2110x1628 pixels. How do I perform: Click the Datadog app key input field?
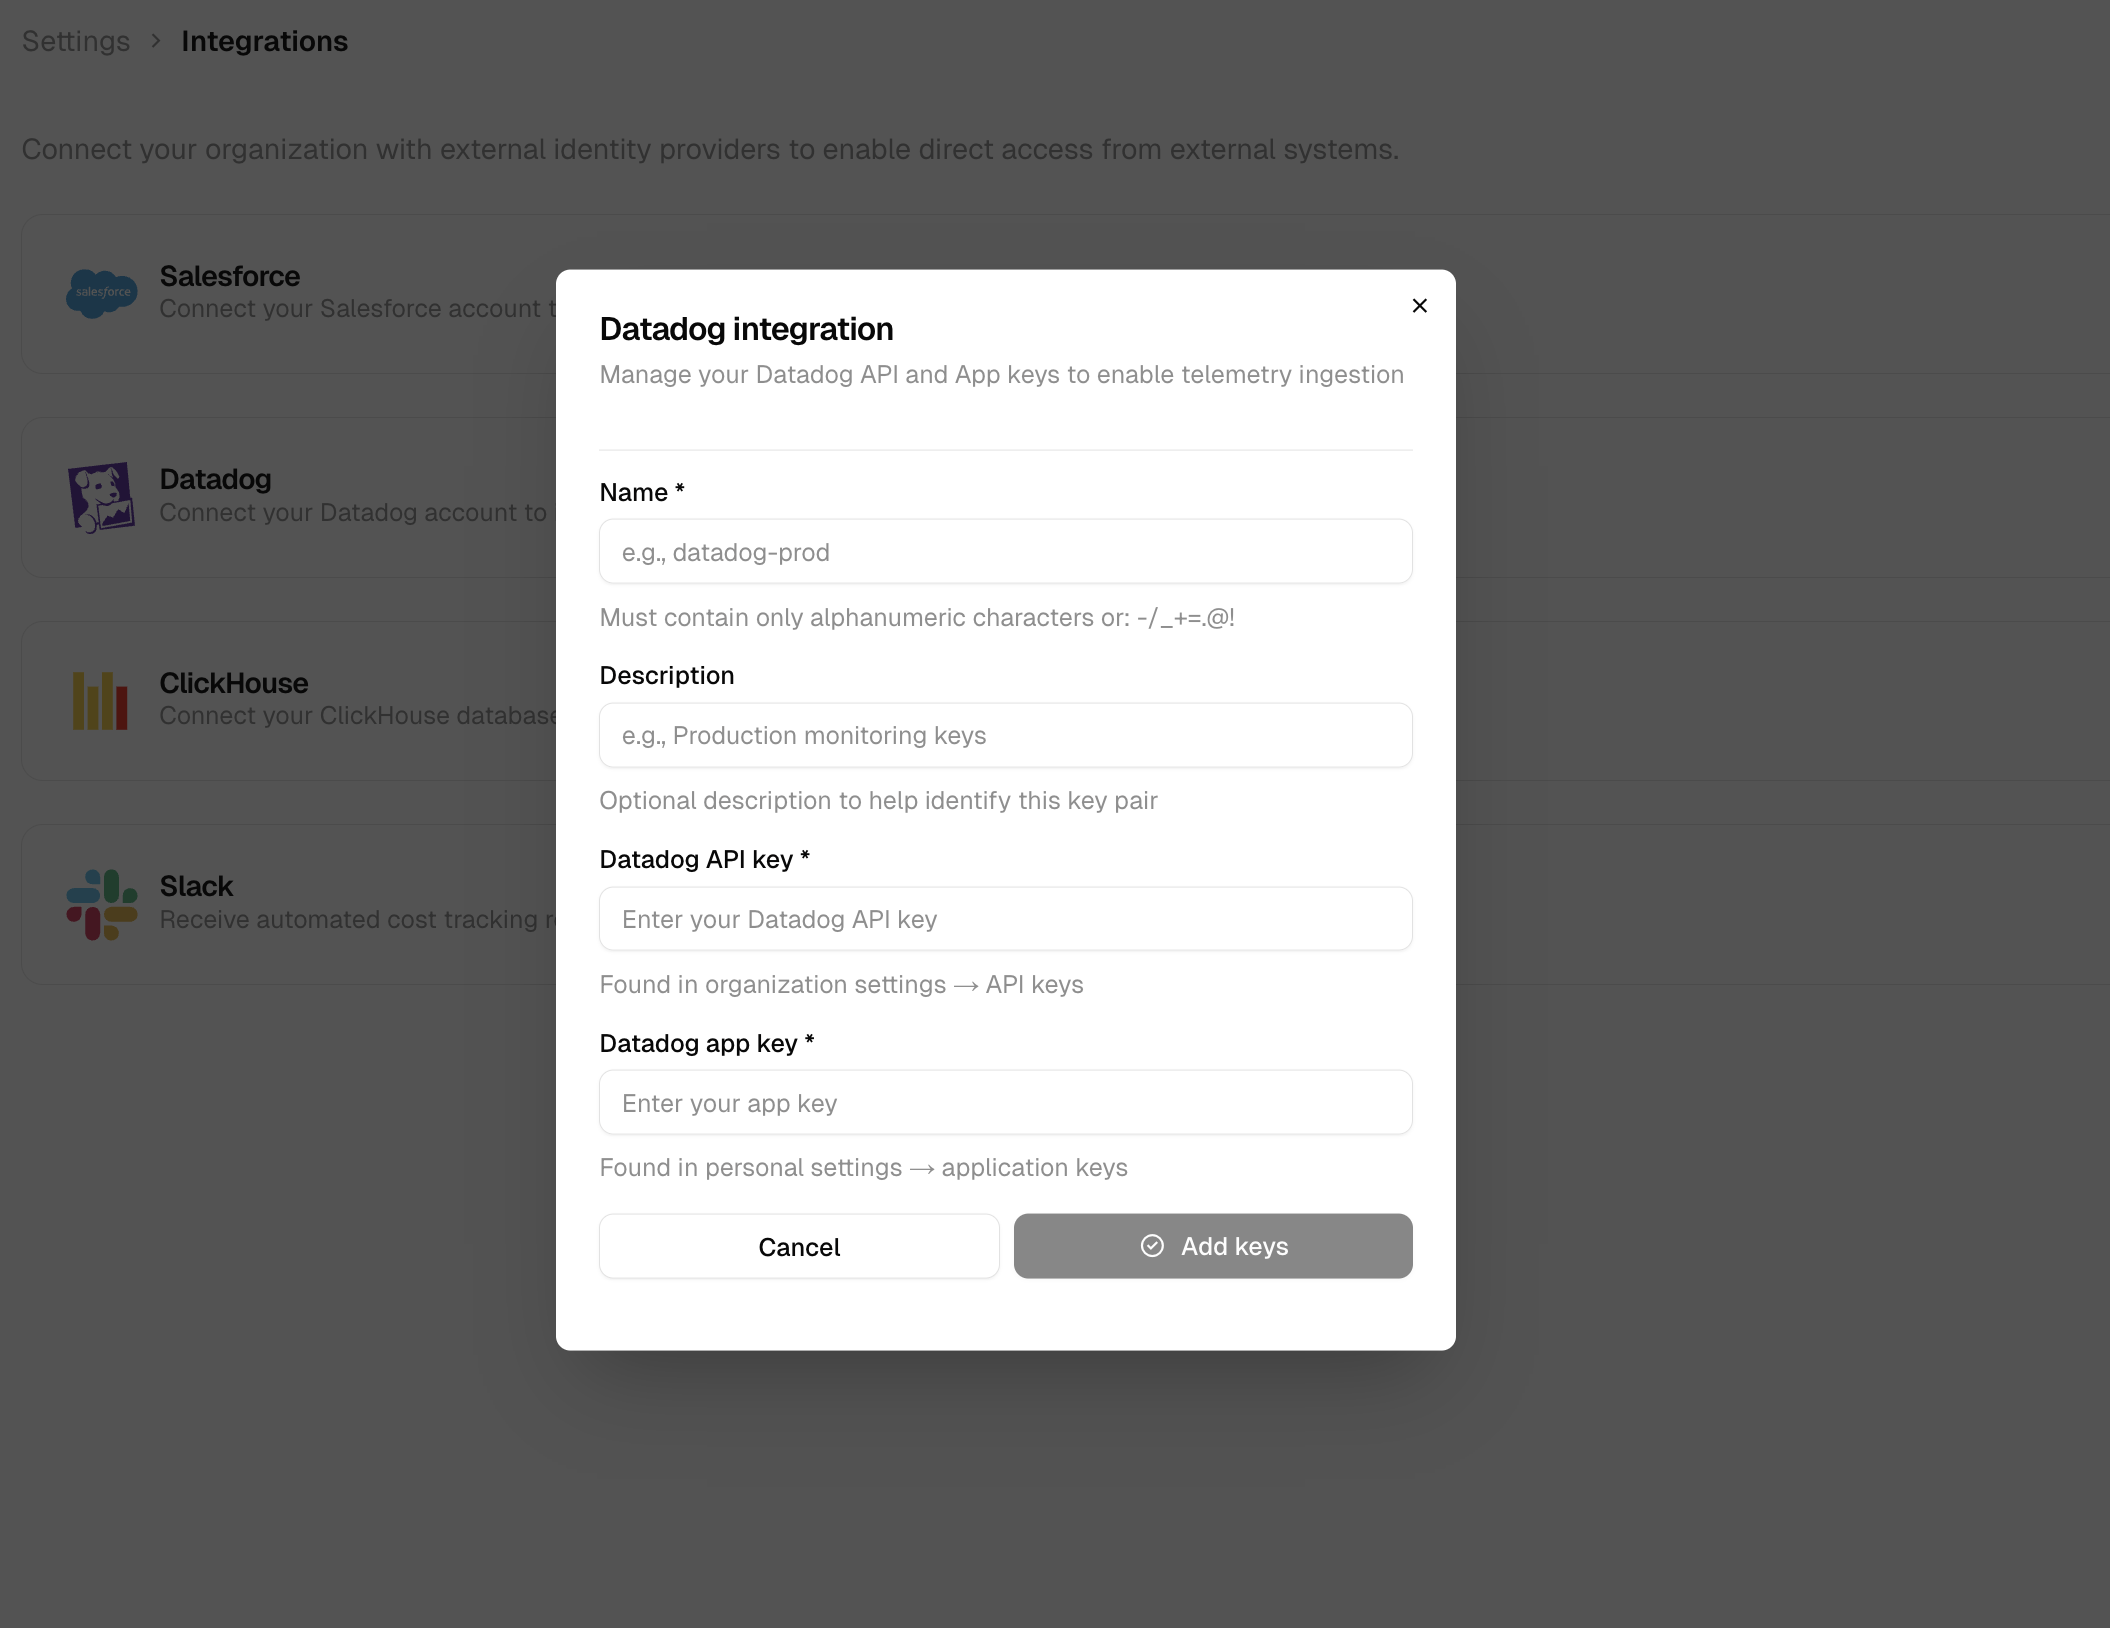1005,1102
